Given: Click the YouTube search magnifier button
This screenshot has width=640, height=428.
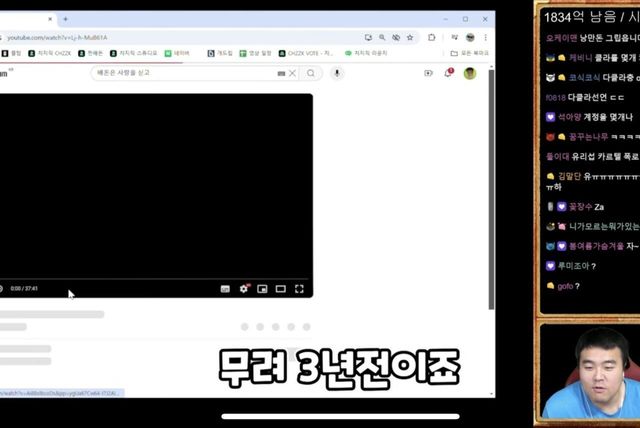Looking at the screenshot, I should 311,73.
